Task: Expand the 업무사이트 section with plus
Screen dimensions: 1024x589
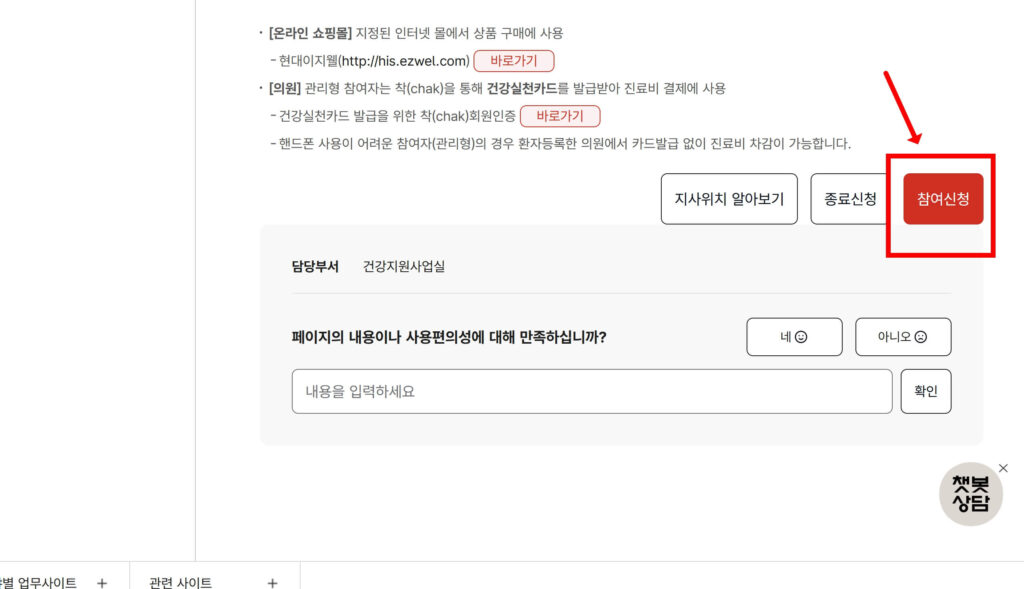Action: pos(100,582)
